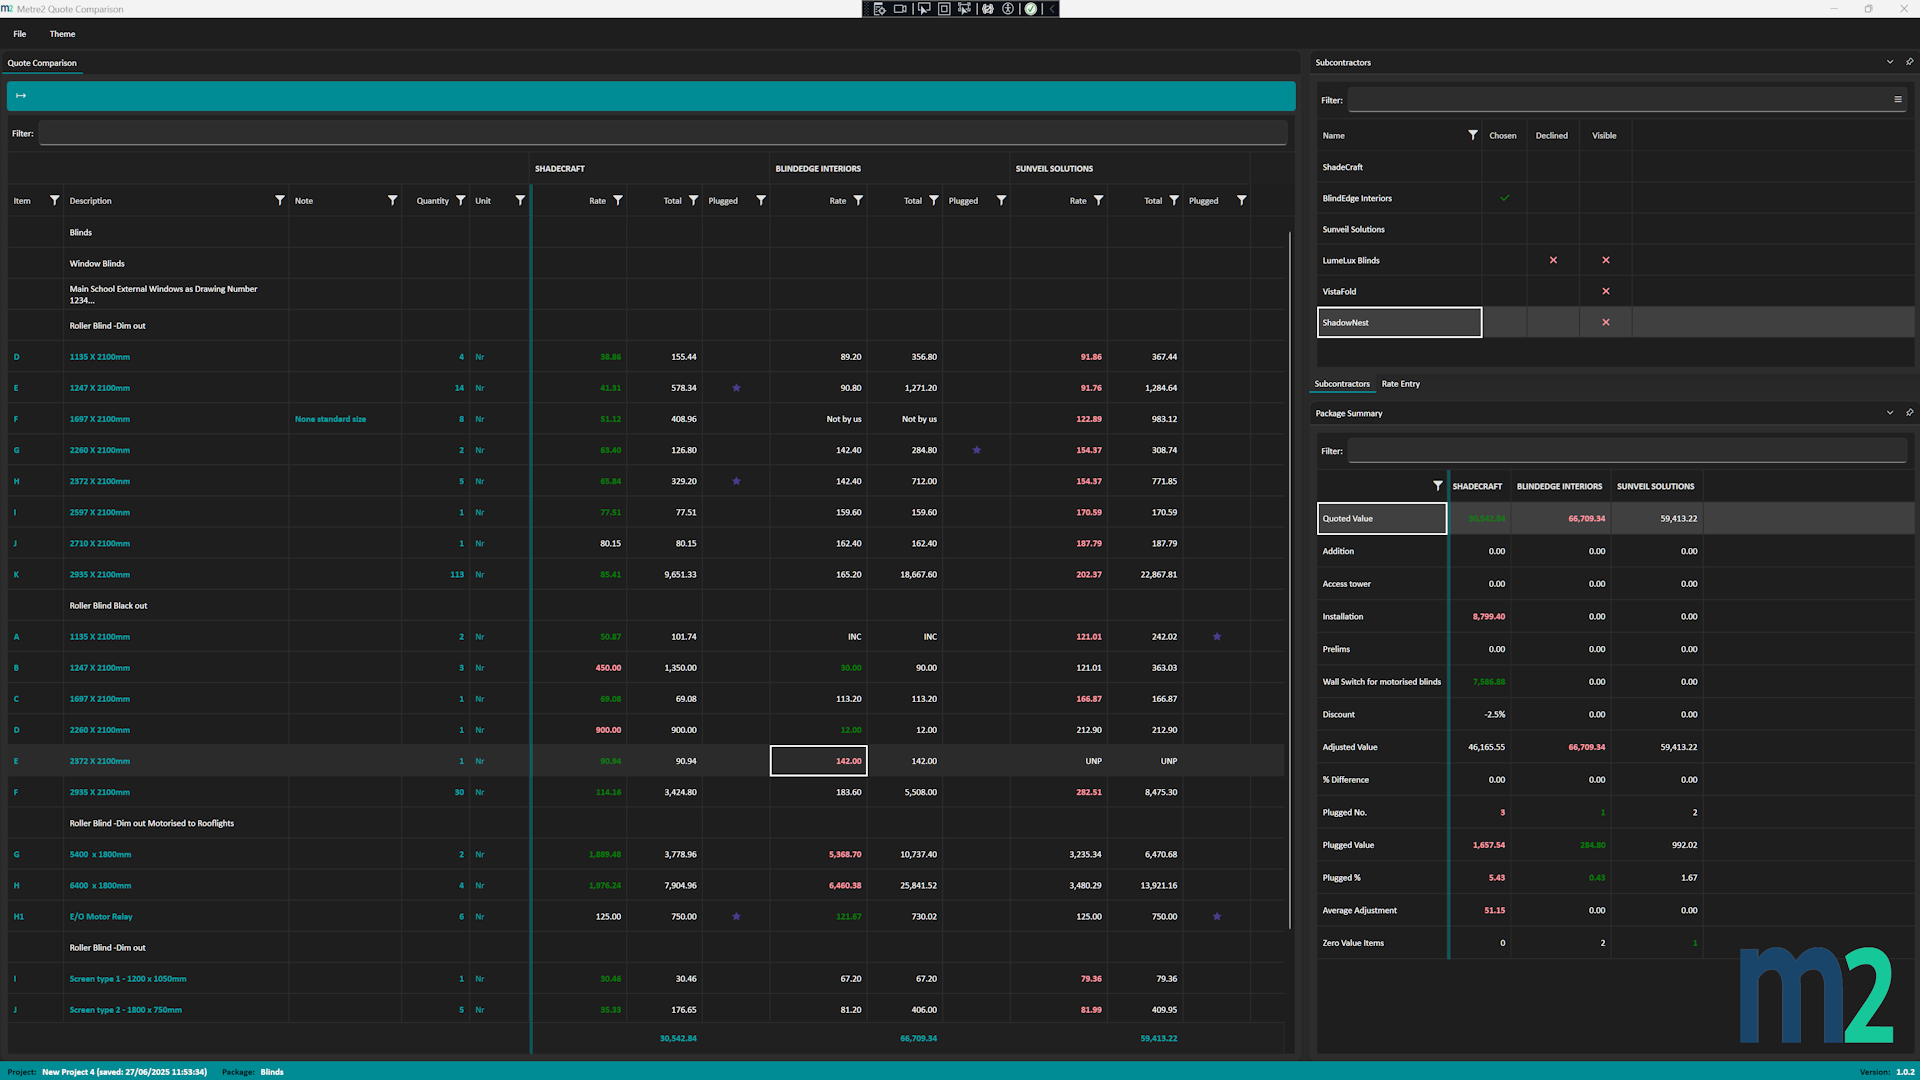
Task: Filter the ShadeCraft Rate column
Action: pyautogui.click(x=618, y=201)
